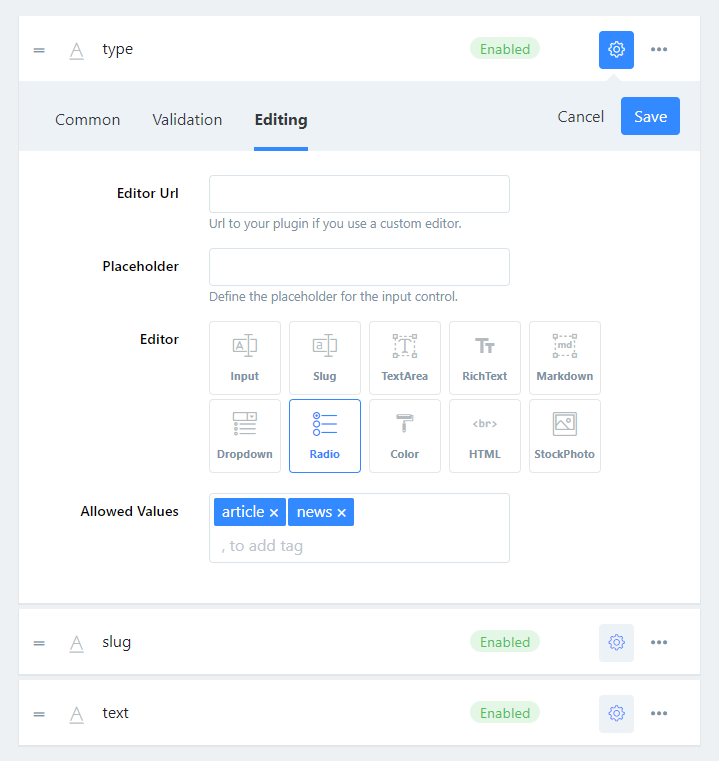719x761 pixels.
Task: Collapse type field settings via gear
Action: click(x=616, y=50)
